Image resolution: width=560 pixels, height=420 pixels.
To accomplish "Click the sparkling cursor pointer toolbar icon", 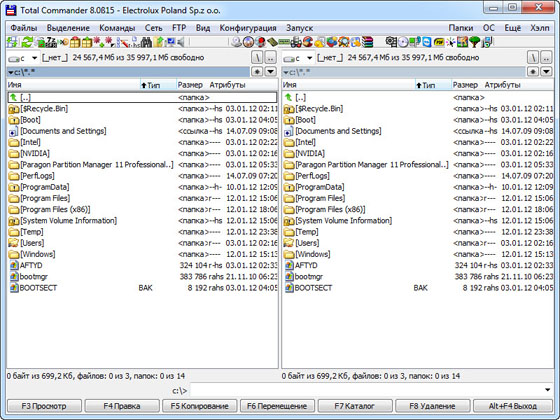I will pyautogui.click(x=451, y=42).
